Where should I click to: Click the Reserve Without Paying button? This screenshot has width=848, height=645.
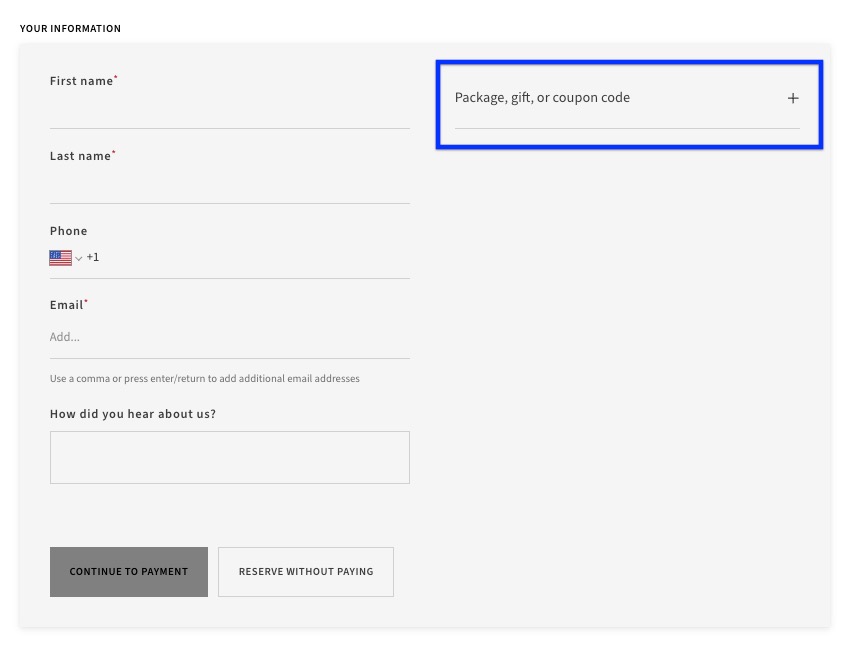pos(305,571)
